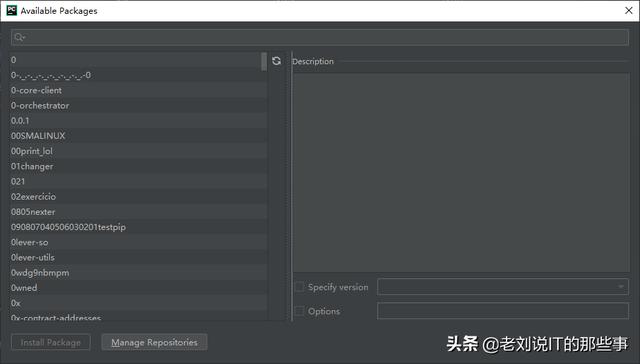Select the 0lever-so package
The image size is (640, 364).
point(138,242)
